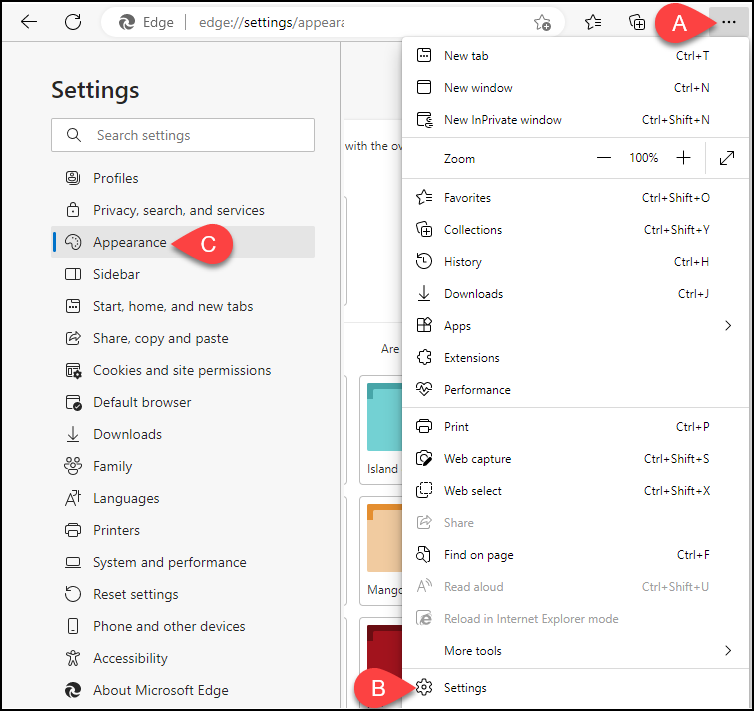Click the Search settings field
The width and height of the screenshot is (754, 711).
[183, 135]
